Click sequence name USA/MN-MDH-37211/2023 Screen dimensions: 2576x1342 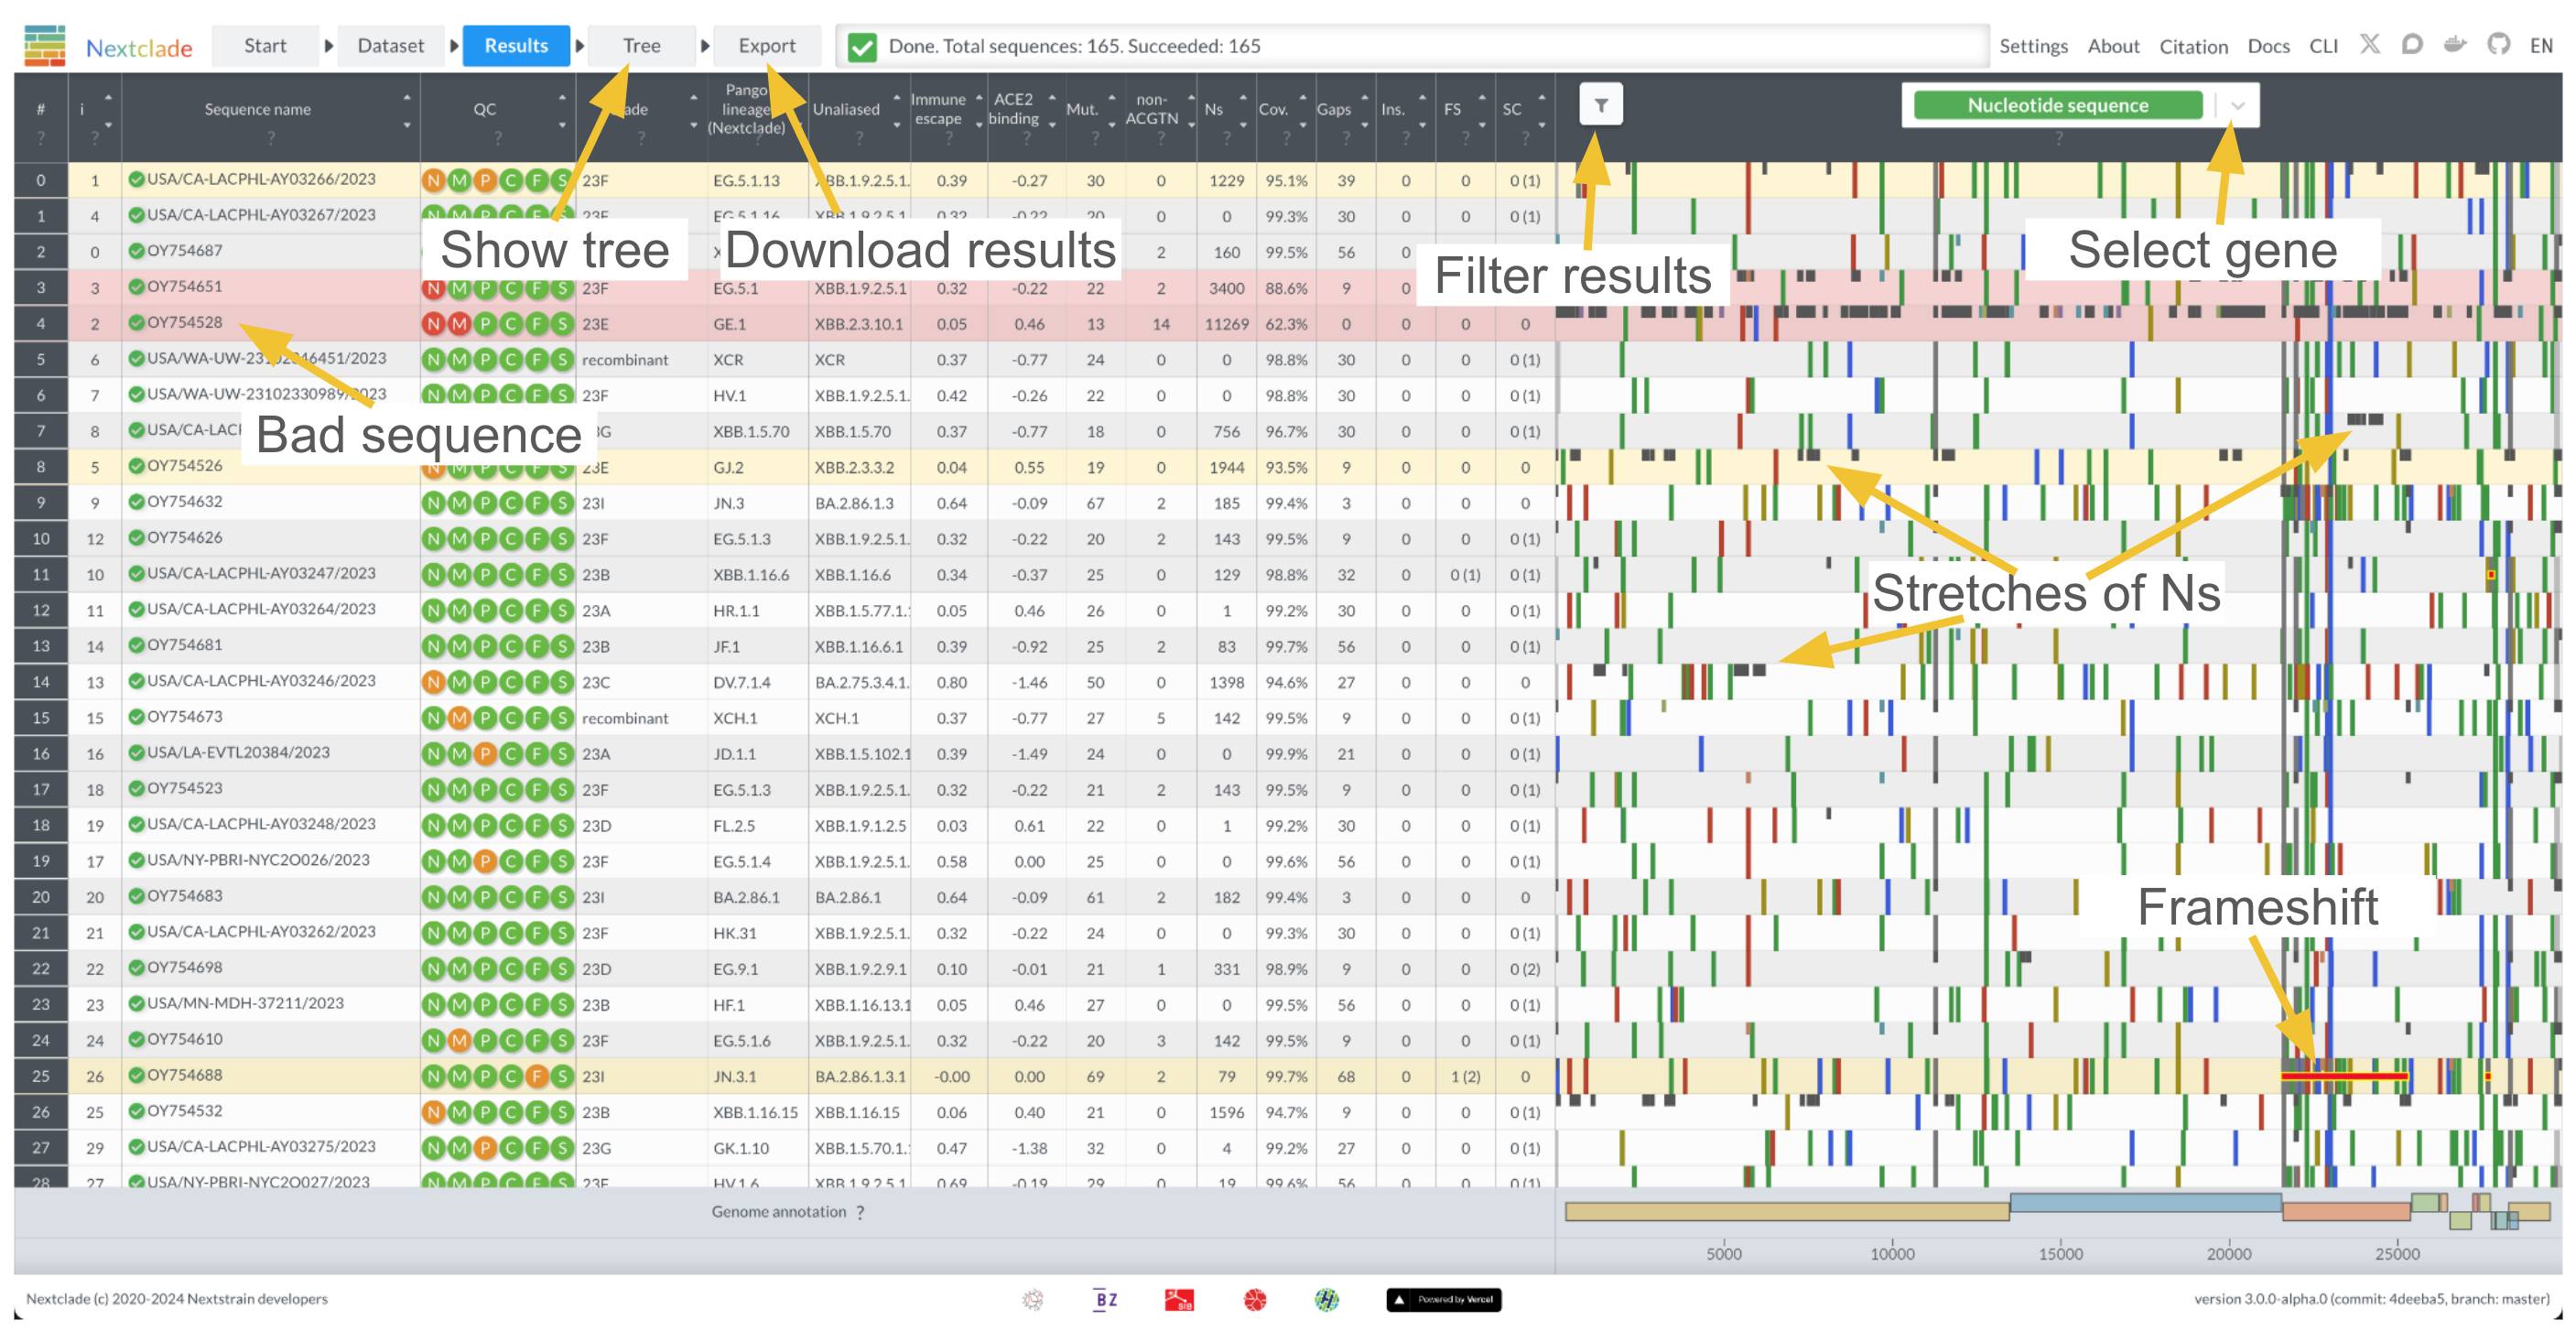coord(245,1004)
